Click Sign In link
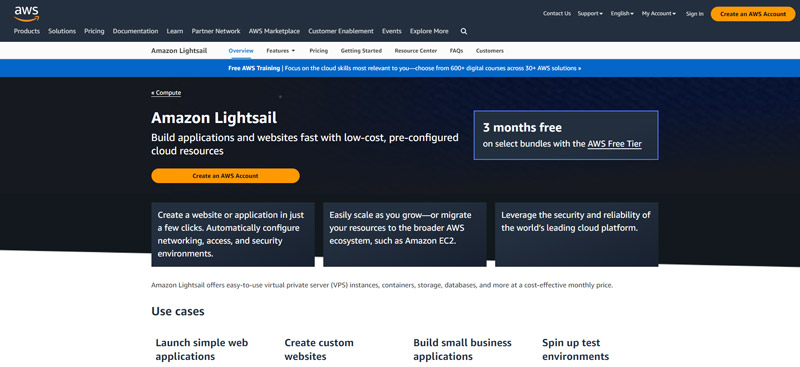The image size is (800, 367). point(694,14)
